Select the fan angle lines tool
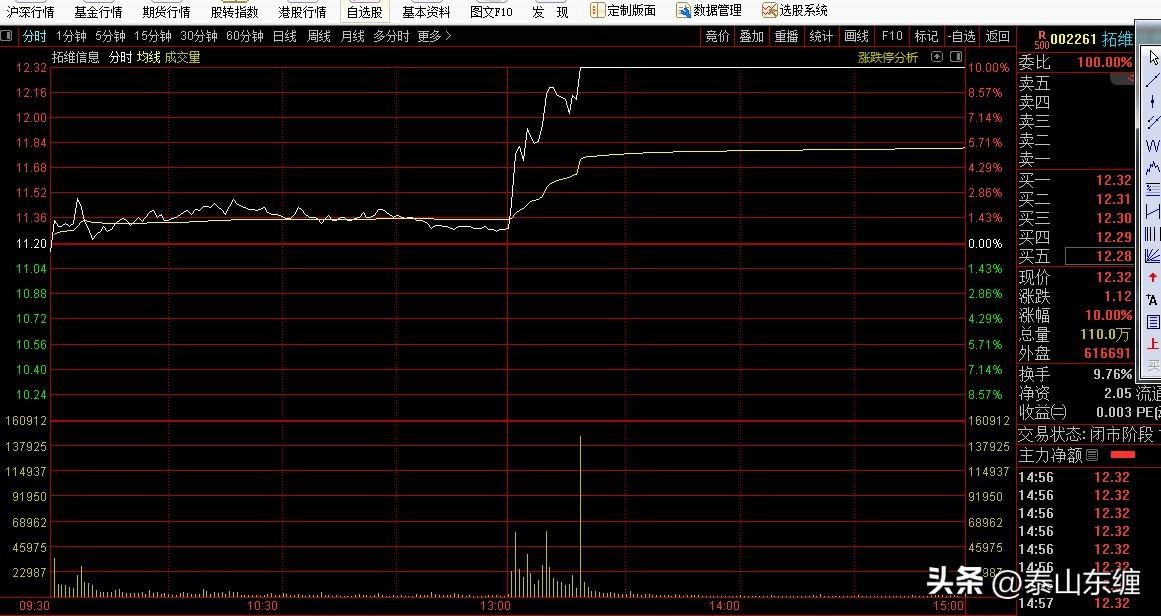This screenshot has height=616, width=1161. point(1153,256)
